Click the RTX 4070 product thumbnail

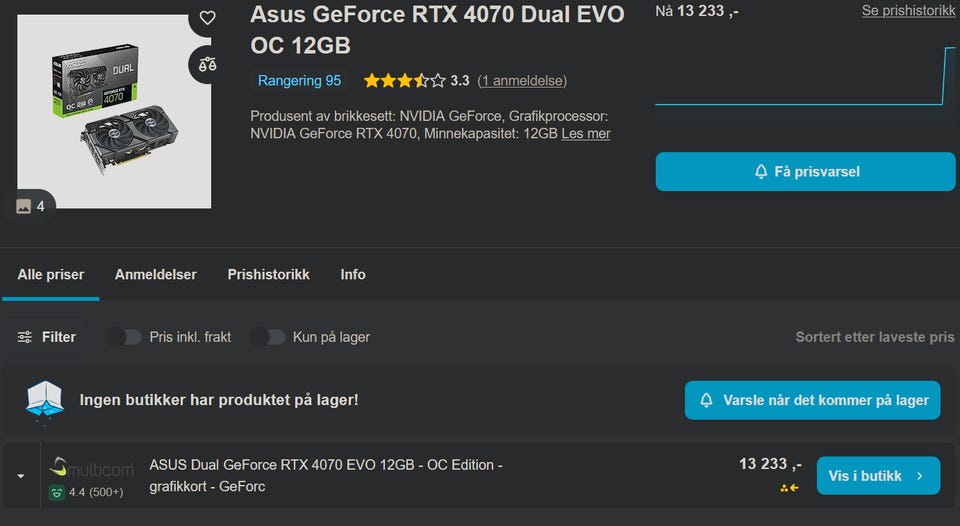(x=114, y=111)
